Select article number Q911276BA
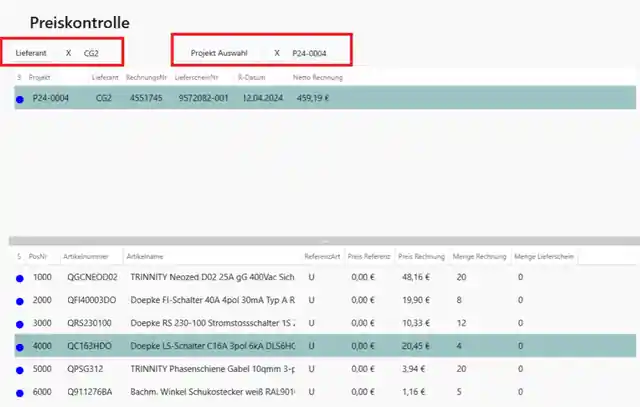This screenshot has width=640, height=407. 89,391
